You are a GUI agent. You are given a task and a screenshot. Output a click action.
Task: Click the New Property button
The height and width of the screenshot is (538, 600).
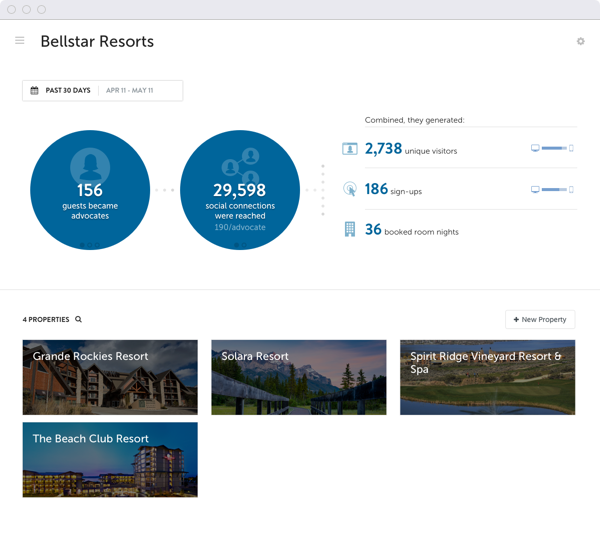tap(540, 320)
